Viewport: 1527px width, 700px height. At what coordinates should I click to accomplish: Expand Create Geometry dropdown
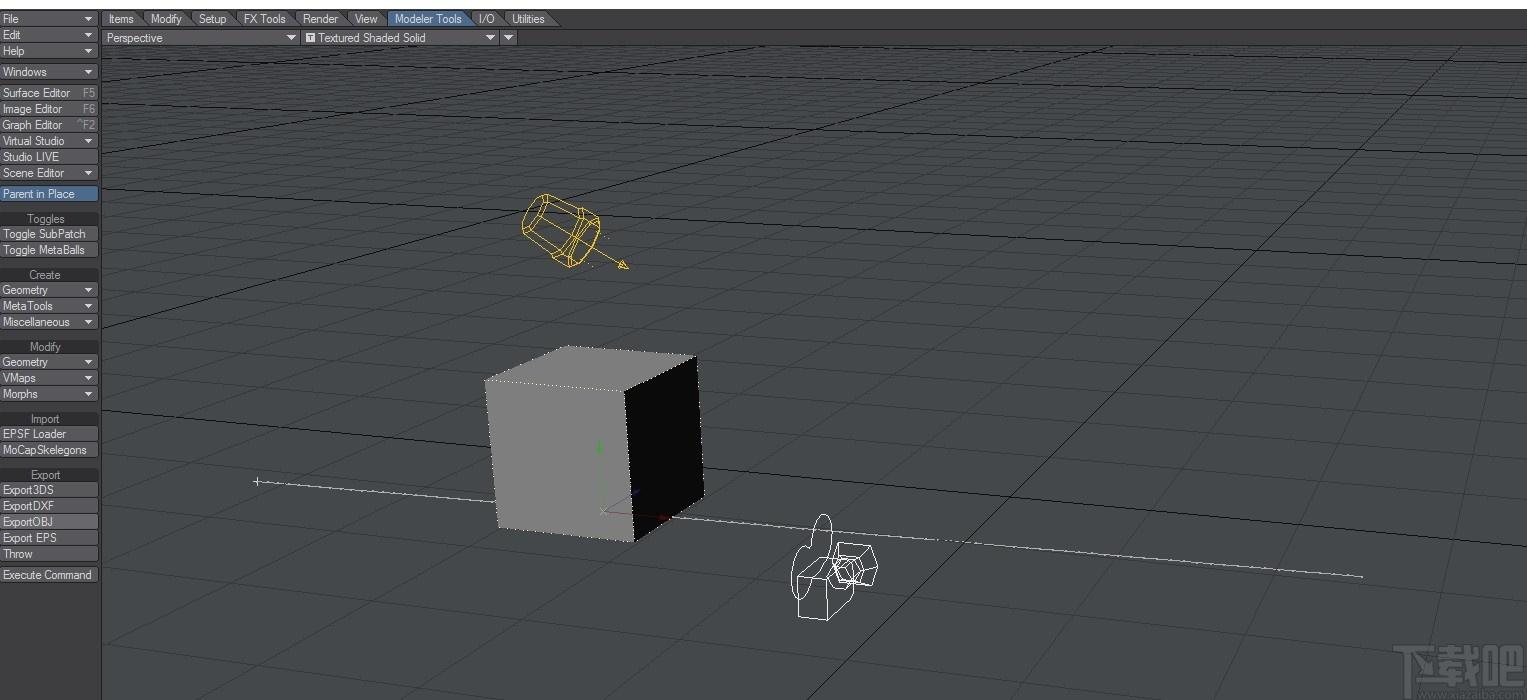point(49,289)
